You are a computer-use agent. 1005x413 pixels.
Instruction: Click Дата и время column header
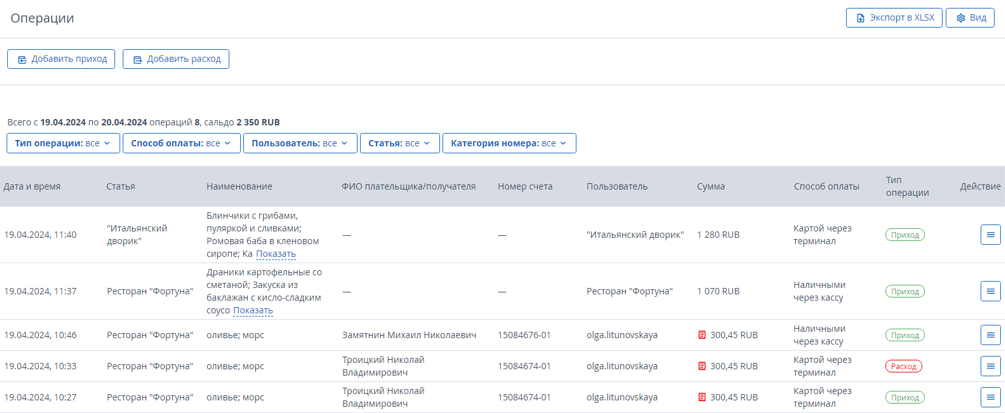pos(32,187)
